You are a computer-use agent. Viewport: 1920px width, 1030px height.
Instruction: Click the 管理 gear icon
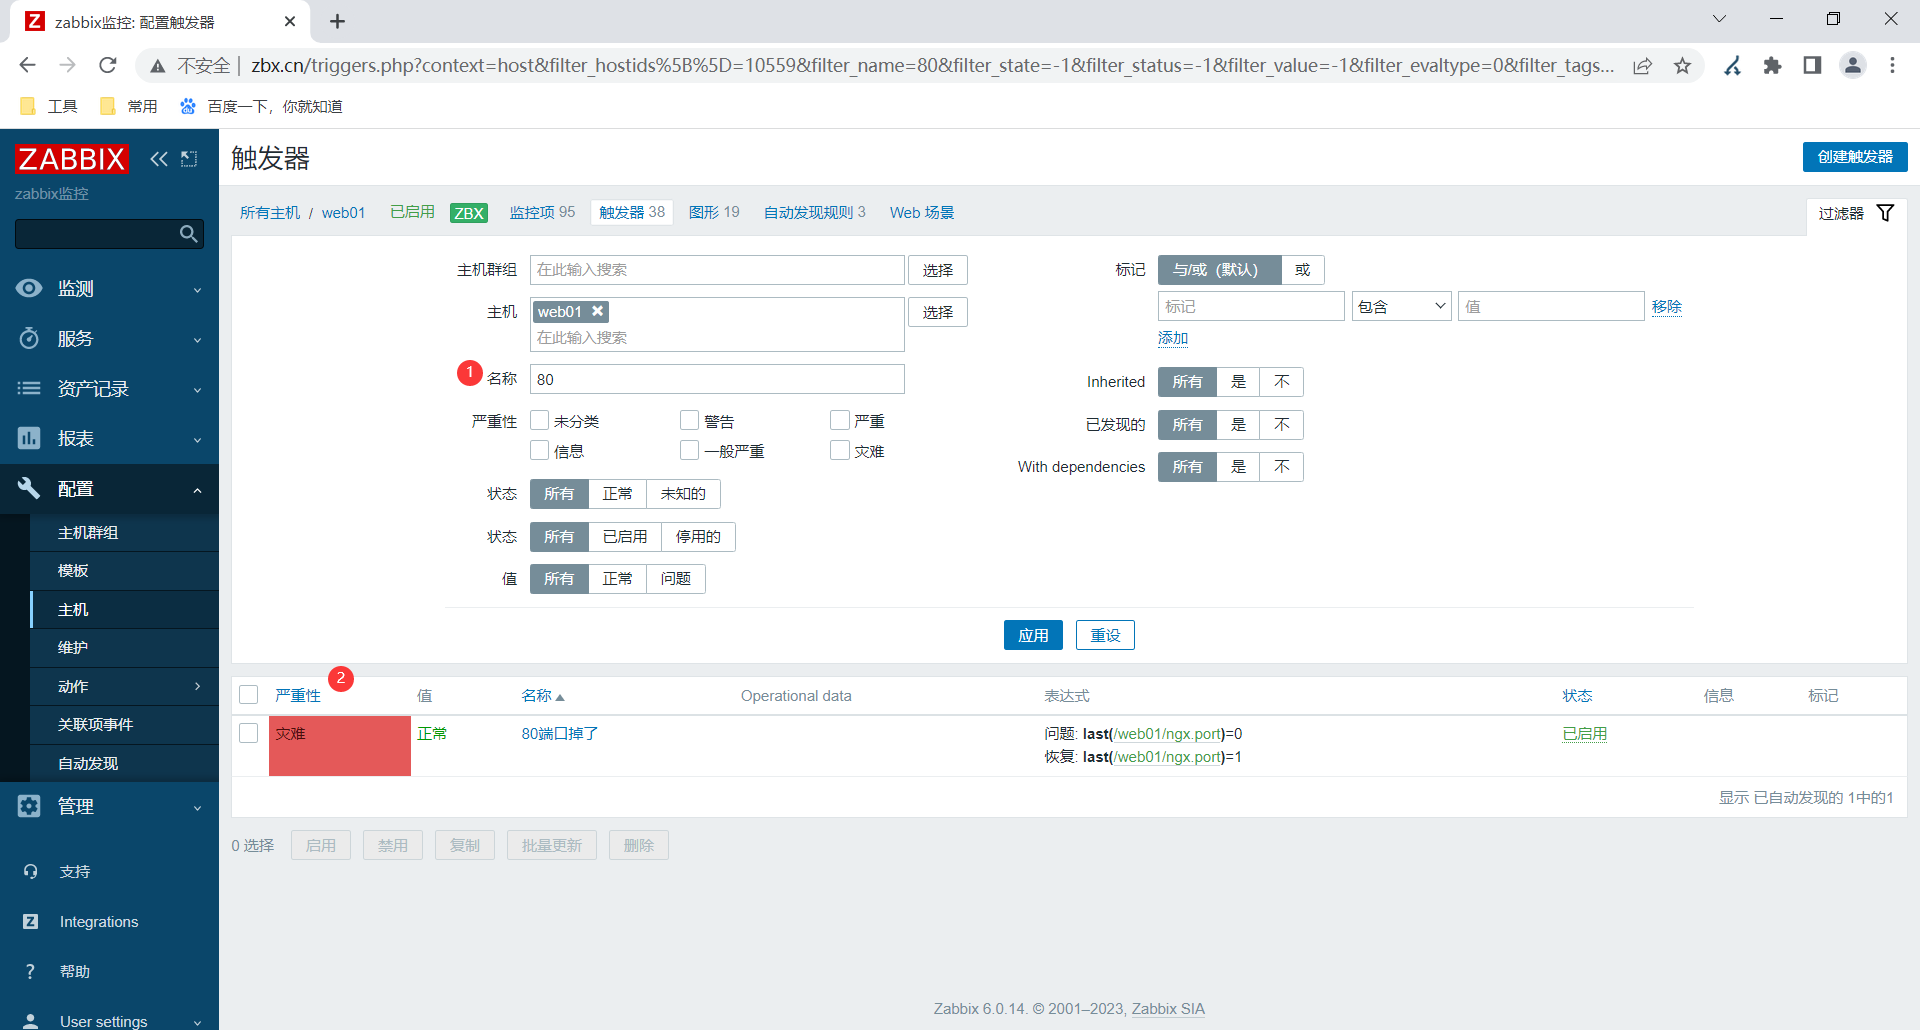[29, 806]
